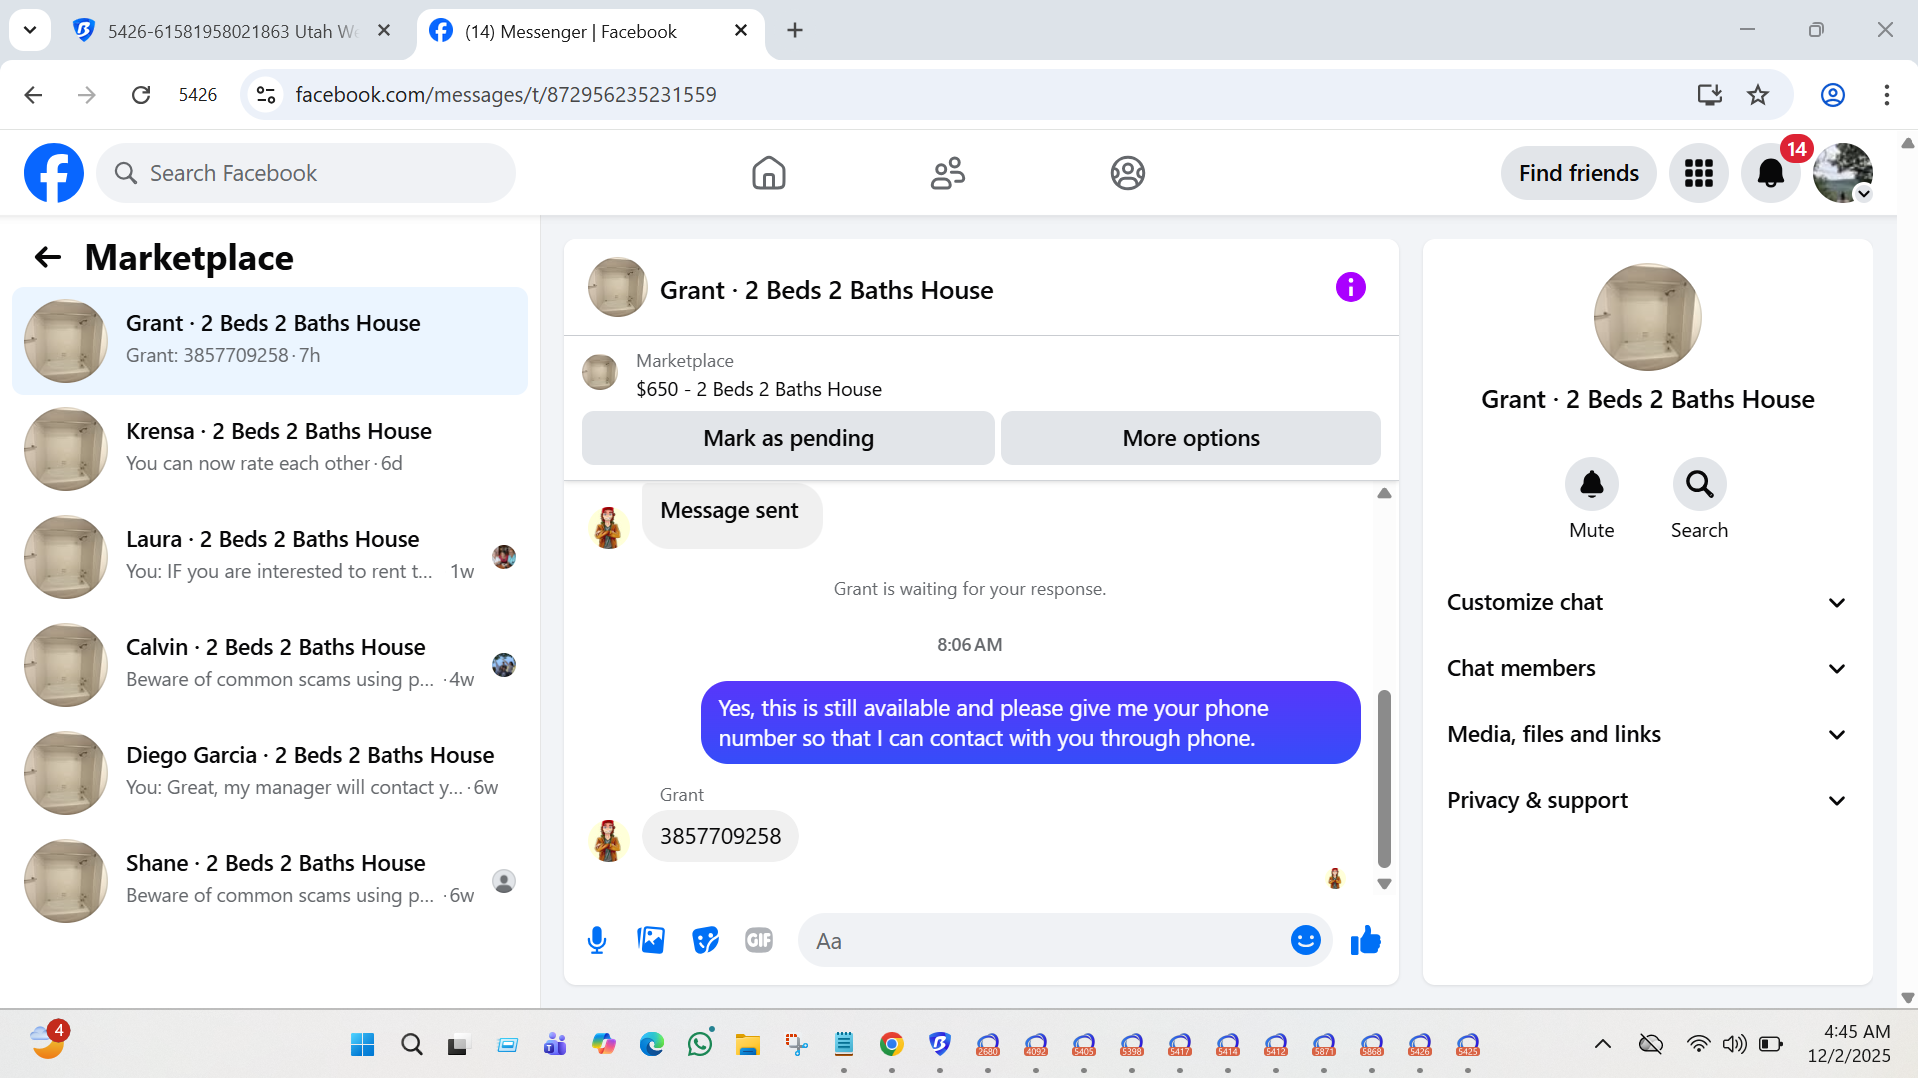Open the Windows Start menu

pos(362,1045)
